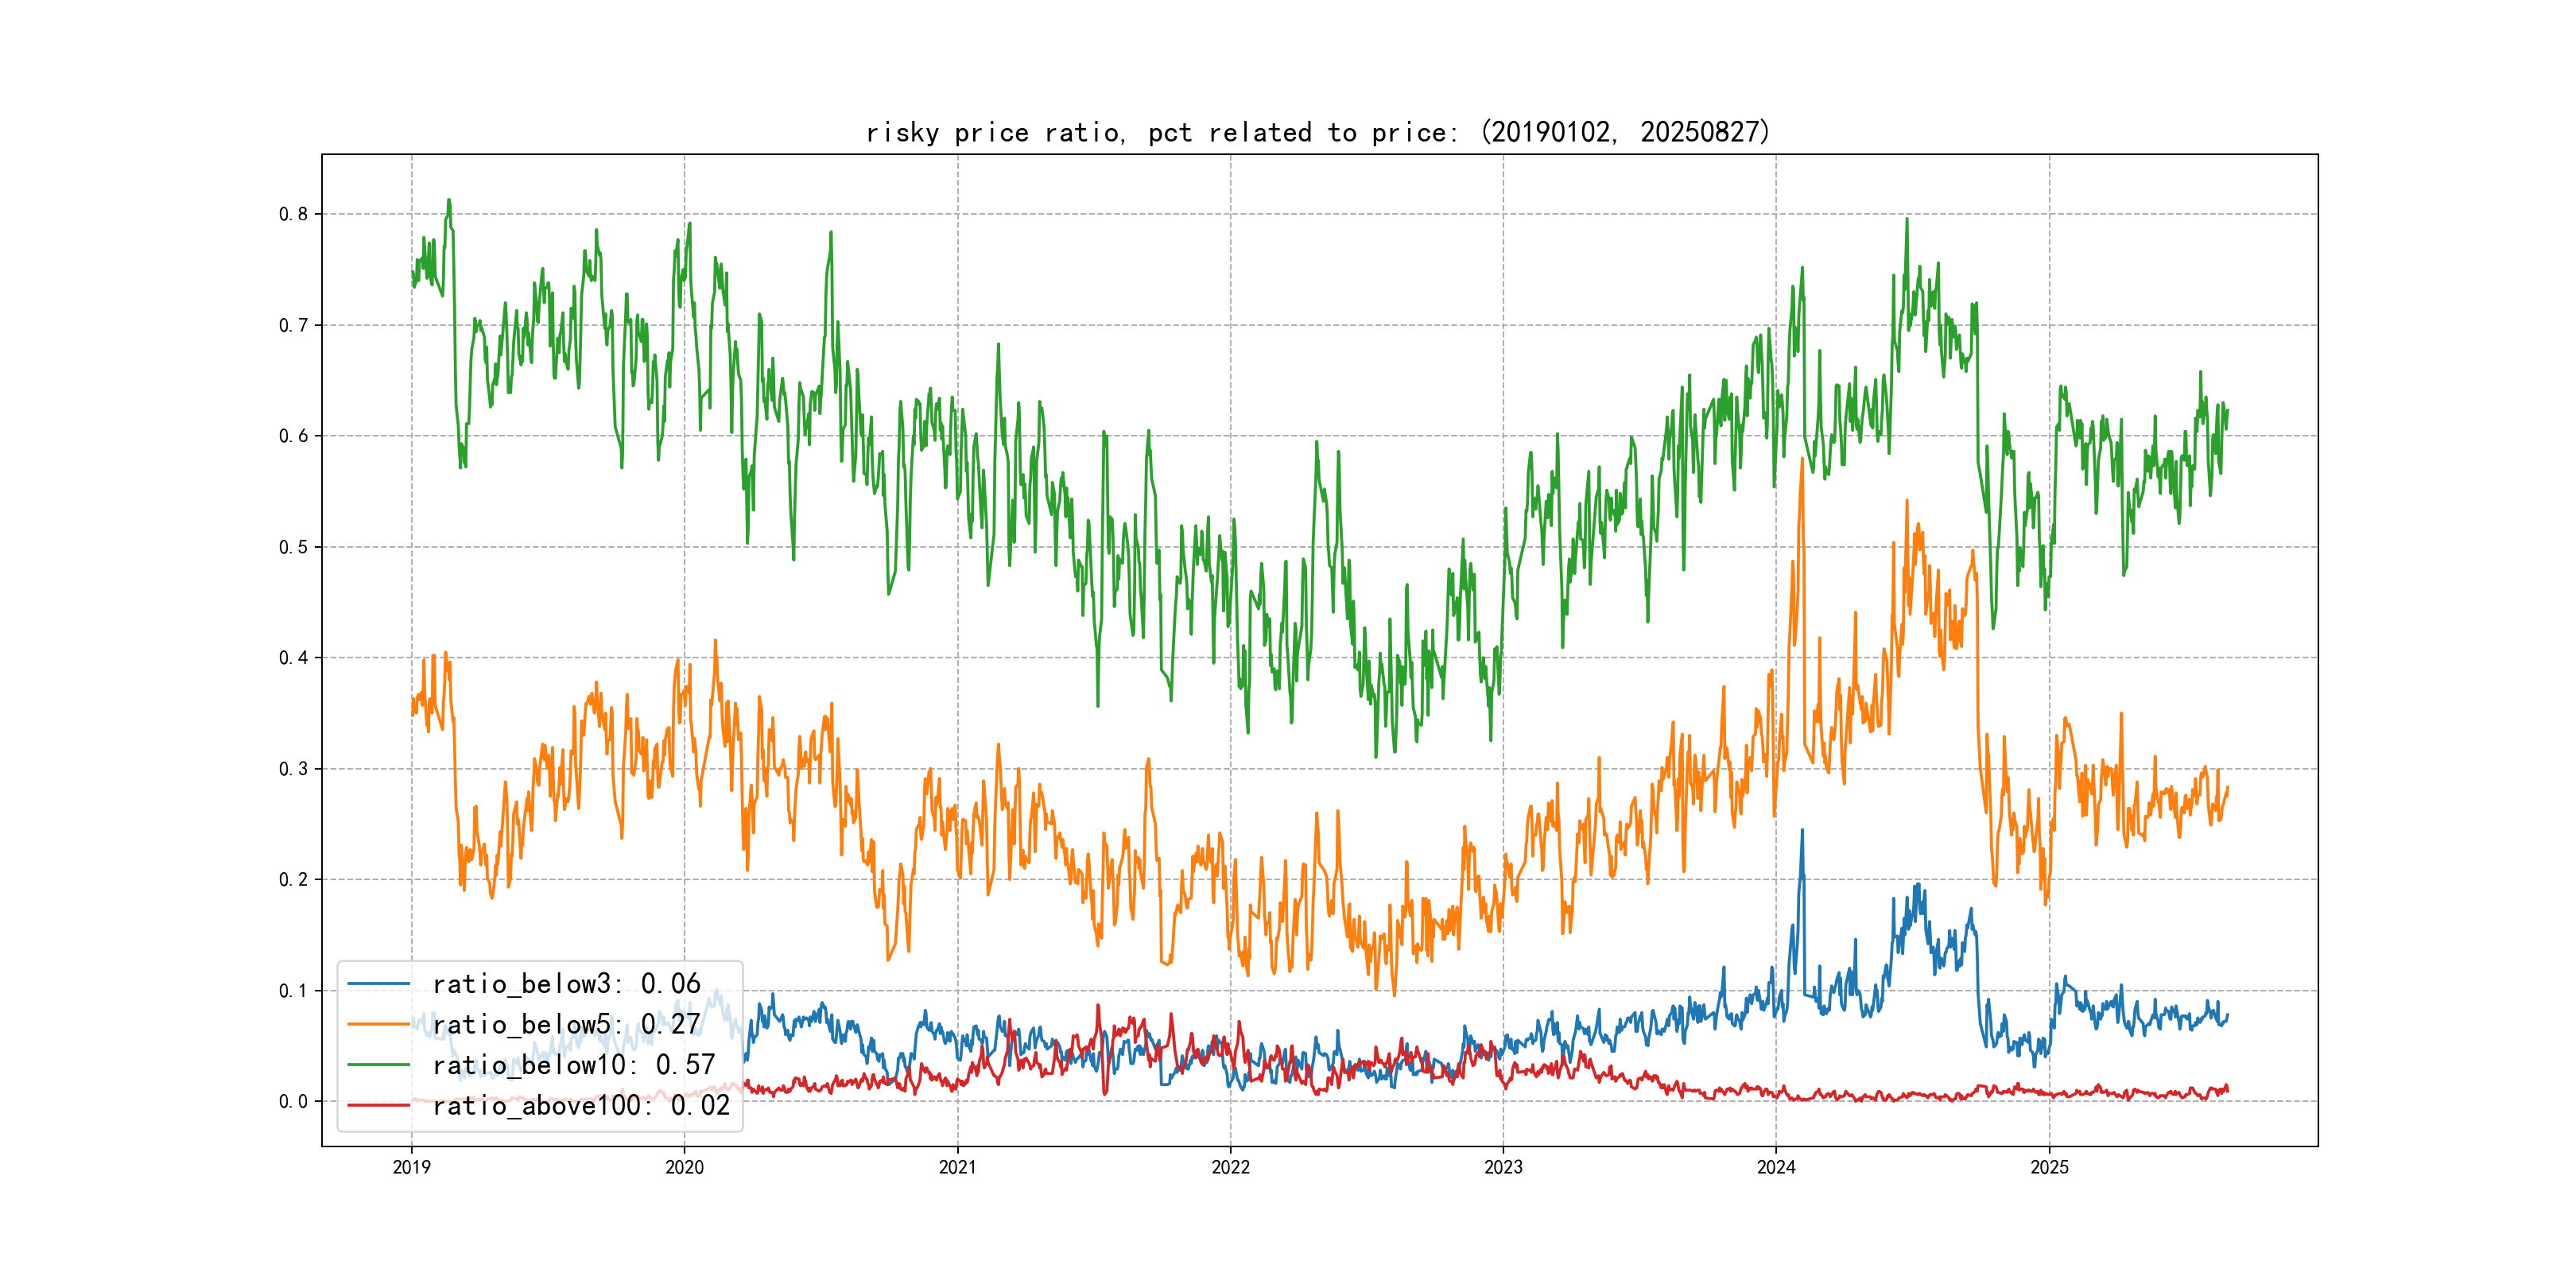Click the blue legend line swatch
Screen dimensions: 2576x1288
tap(378, 984)
